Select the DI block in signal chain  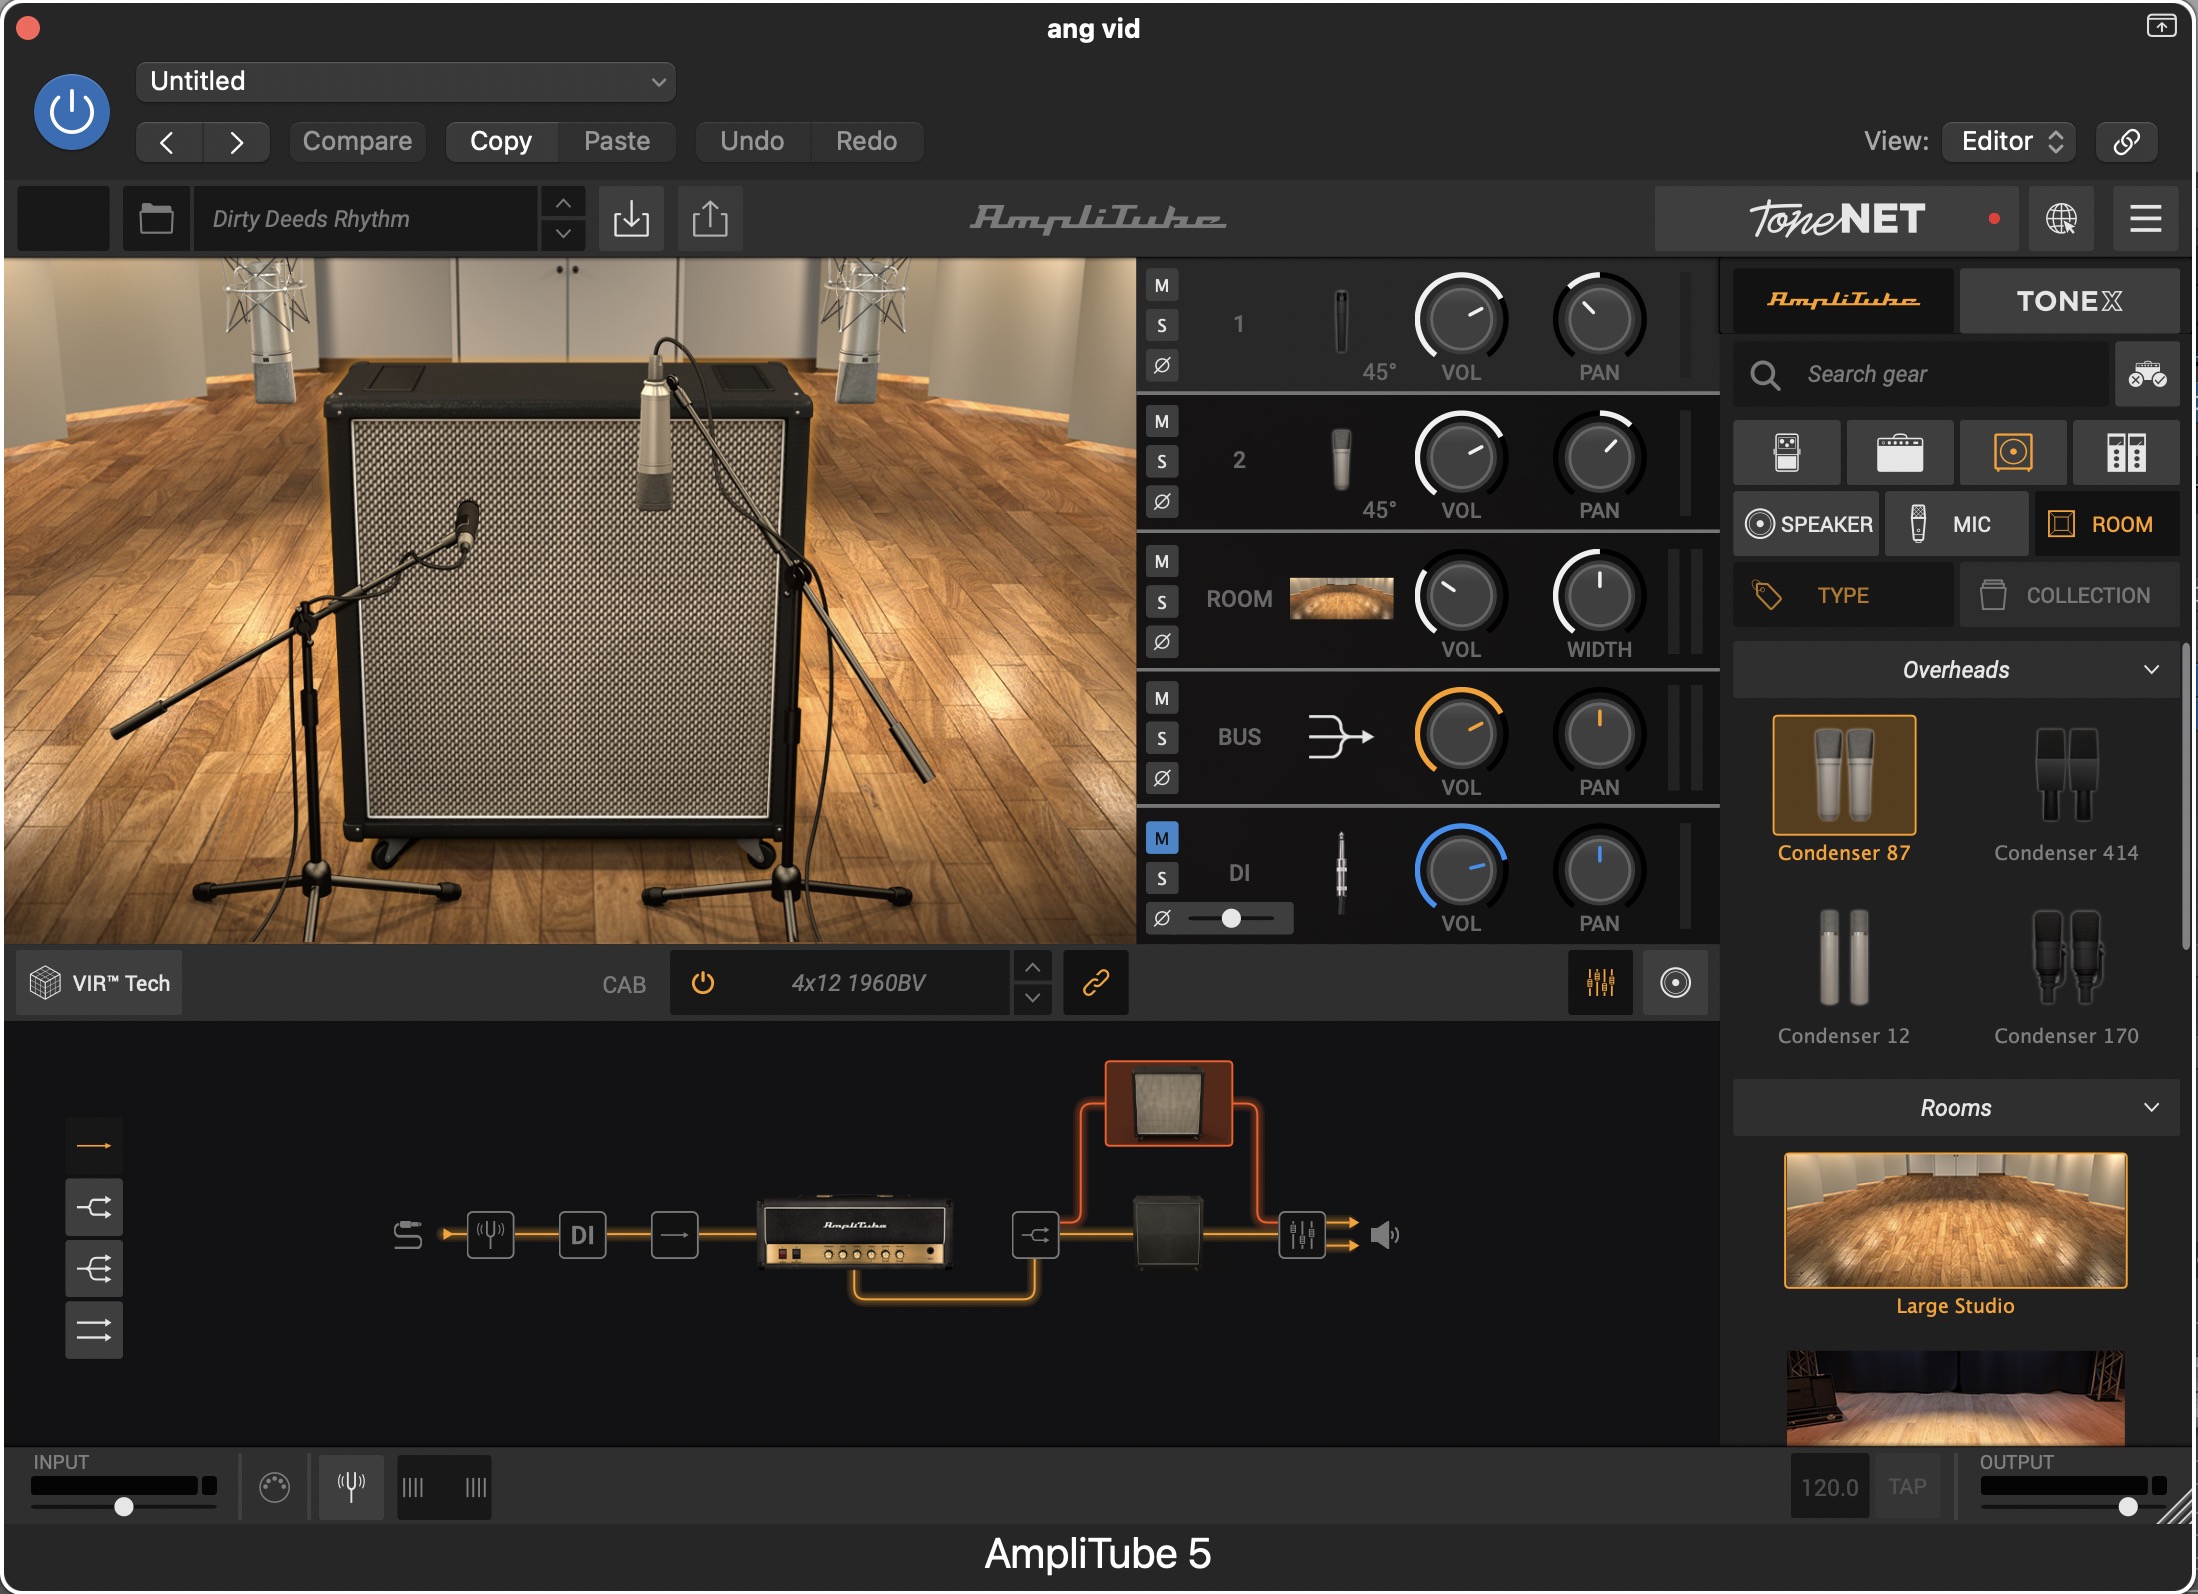[582, 1235]
